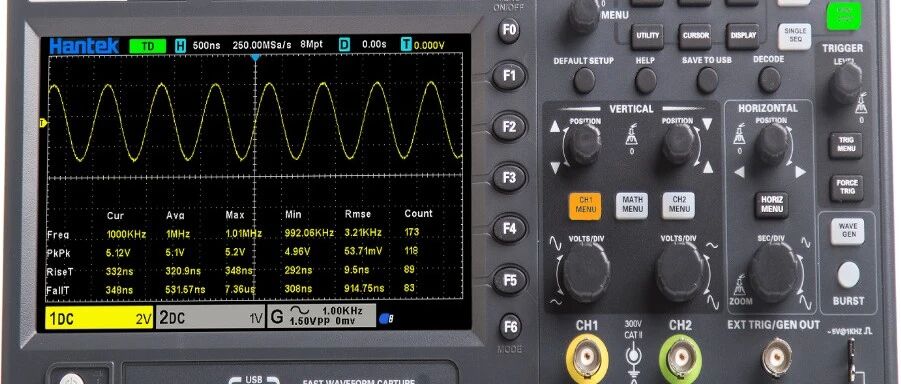Click the 250.00MSa/s sample rate reading
Screen dimensions: 901x384
coord(262,45)
